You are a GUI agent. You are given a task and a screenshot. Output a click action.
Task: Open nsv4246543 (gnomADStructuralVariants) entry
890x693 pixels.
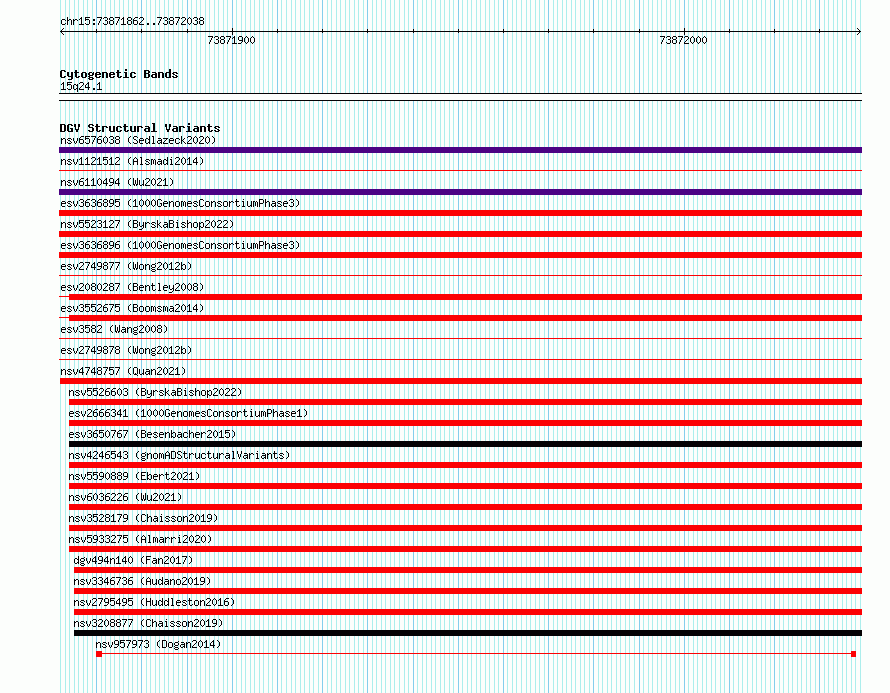(x=179, y=455)
